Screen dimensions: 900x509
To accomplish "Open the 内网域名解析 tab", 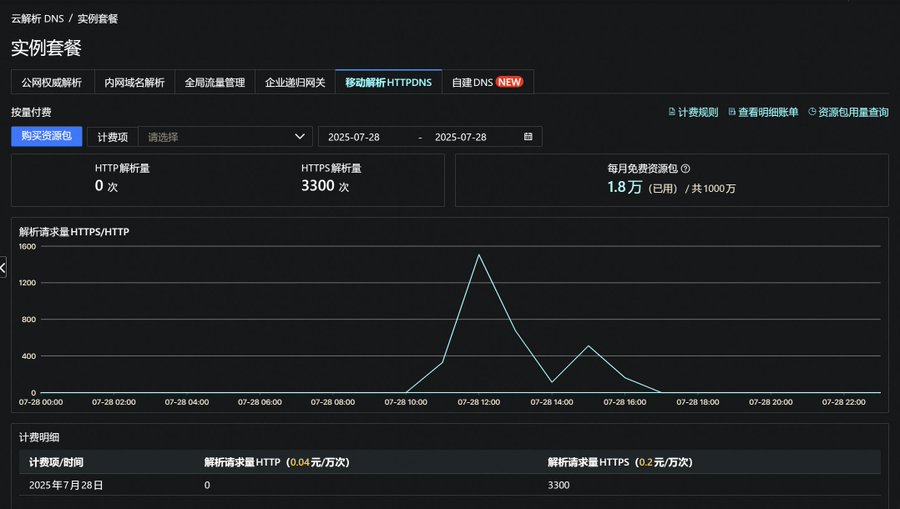I will [x=134, y=83].
